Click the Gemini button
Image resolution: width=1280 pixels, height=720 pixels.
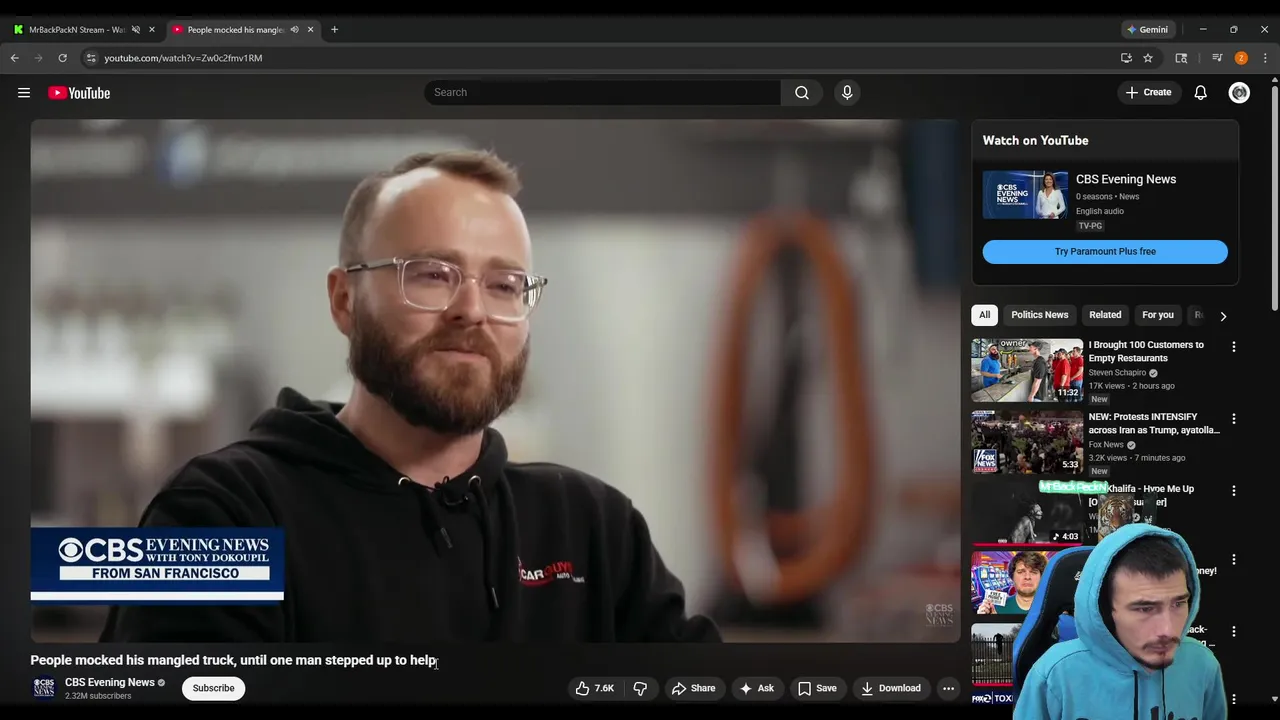click(1147, 30)
